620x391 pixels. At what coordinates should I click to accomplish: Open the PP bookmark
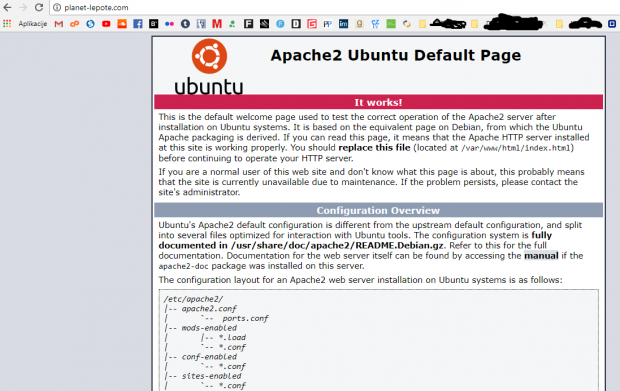[x=327, y=24]
